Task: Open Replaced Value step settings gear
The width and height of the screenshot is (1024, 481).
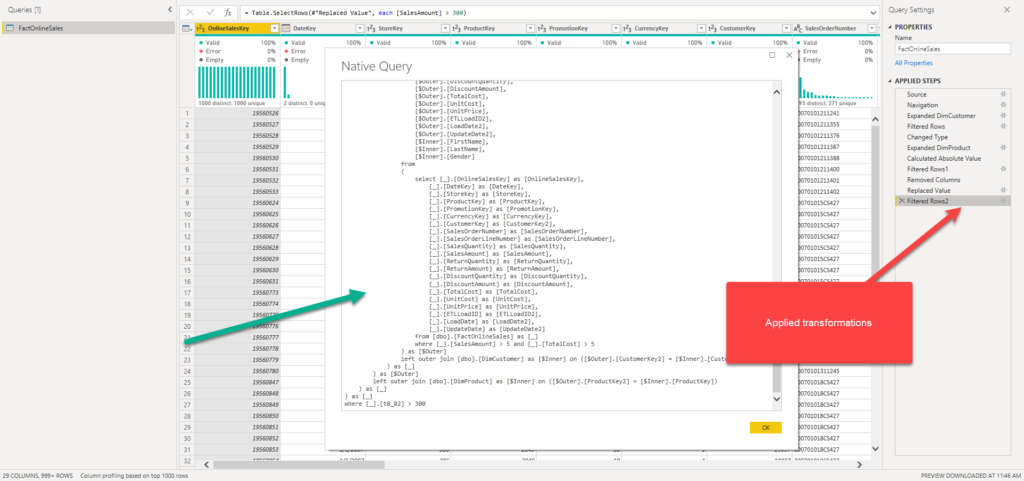Action: pyautogui.click(x=1002, y=190)
